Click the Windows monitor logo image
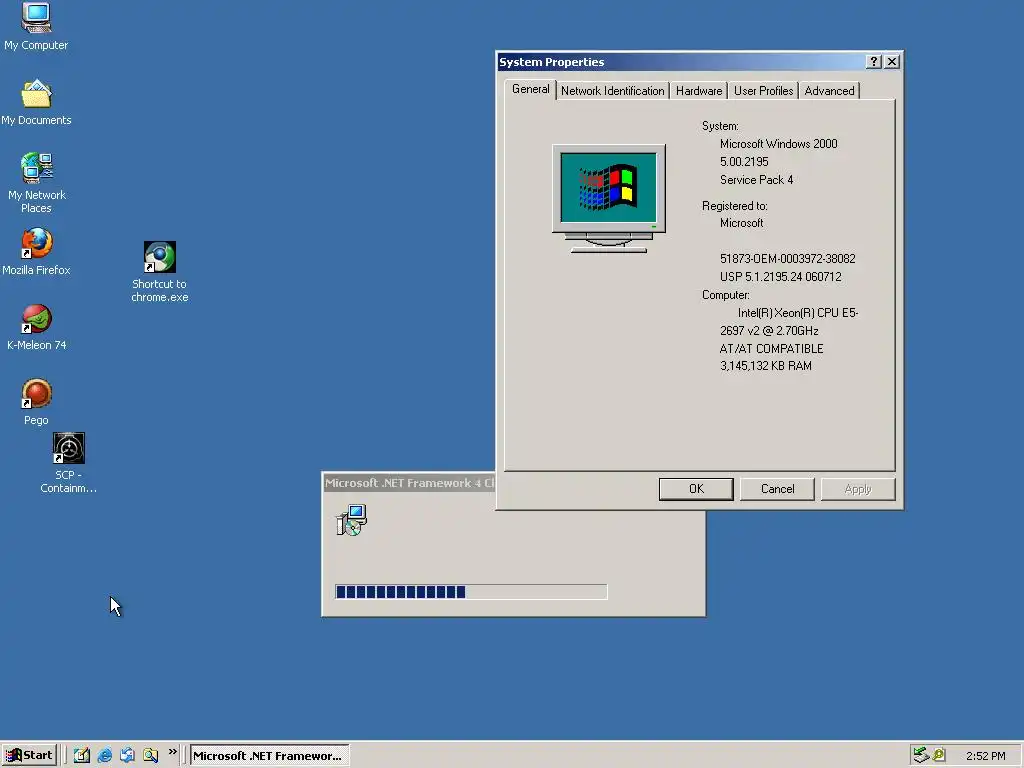The width and height of the screenshot is (1024, 768). [609, 199]
